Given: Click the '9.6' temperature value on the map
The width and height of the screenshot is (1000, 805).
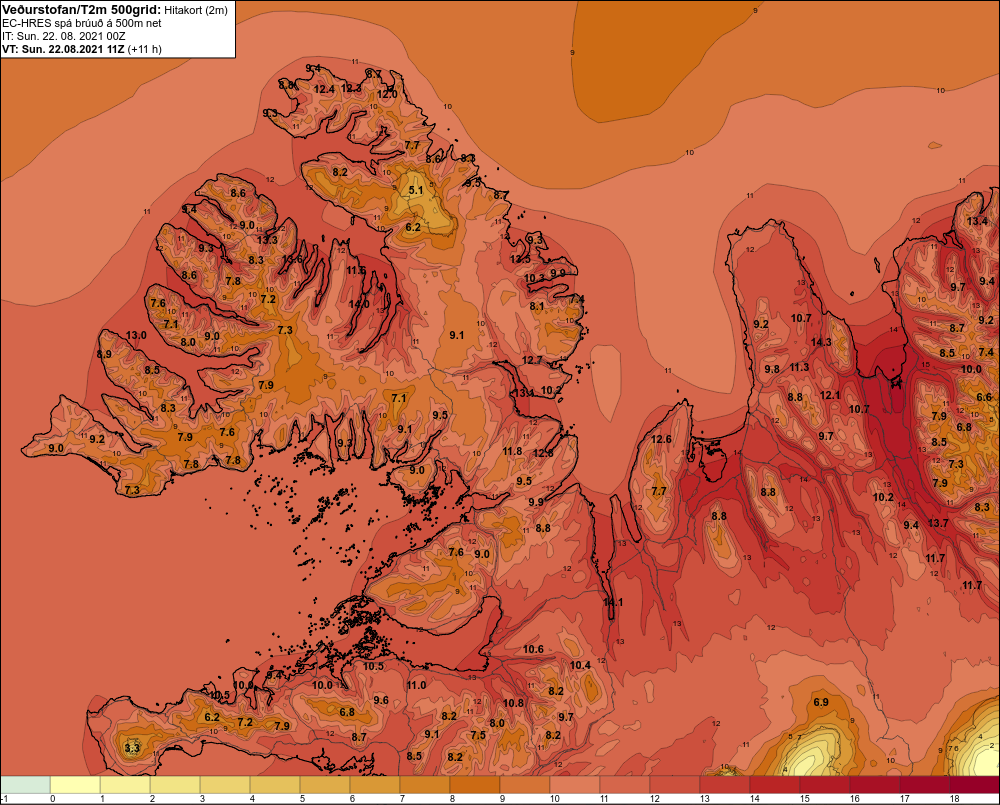Looking at the screenshot, I should click(x=381, y=700).
